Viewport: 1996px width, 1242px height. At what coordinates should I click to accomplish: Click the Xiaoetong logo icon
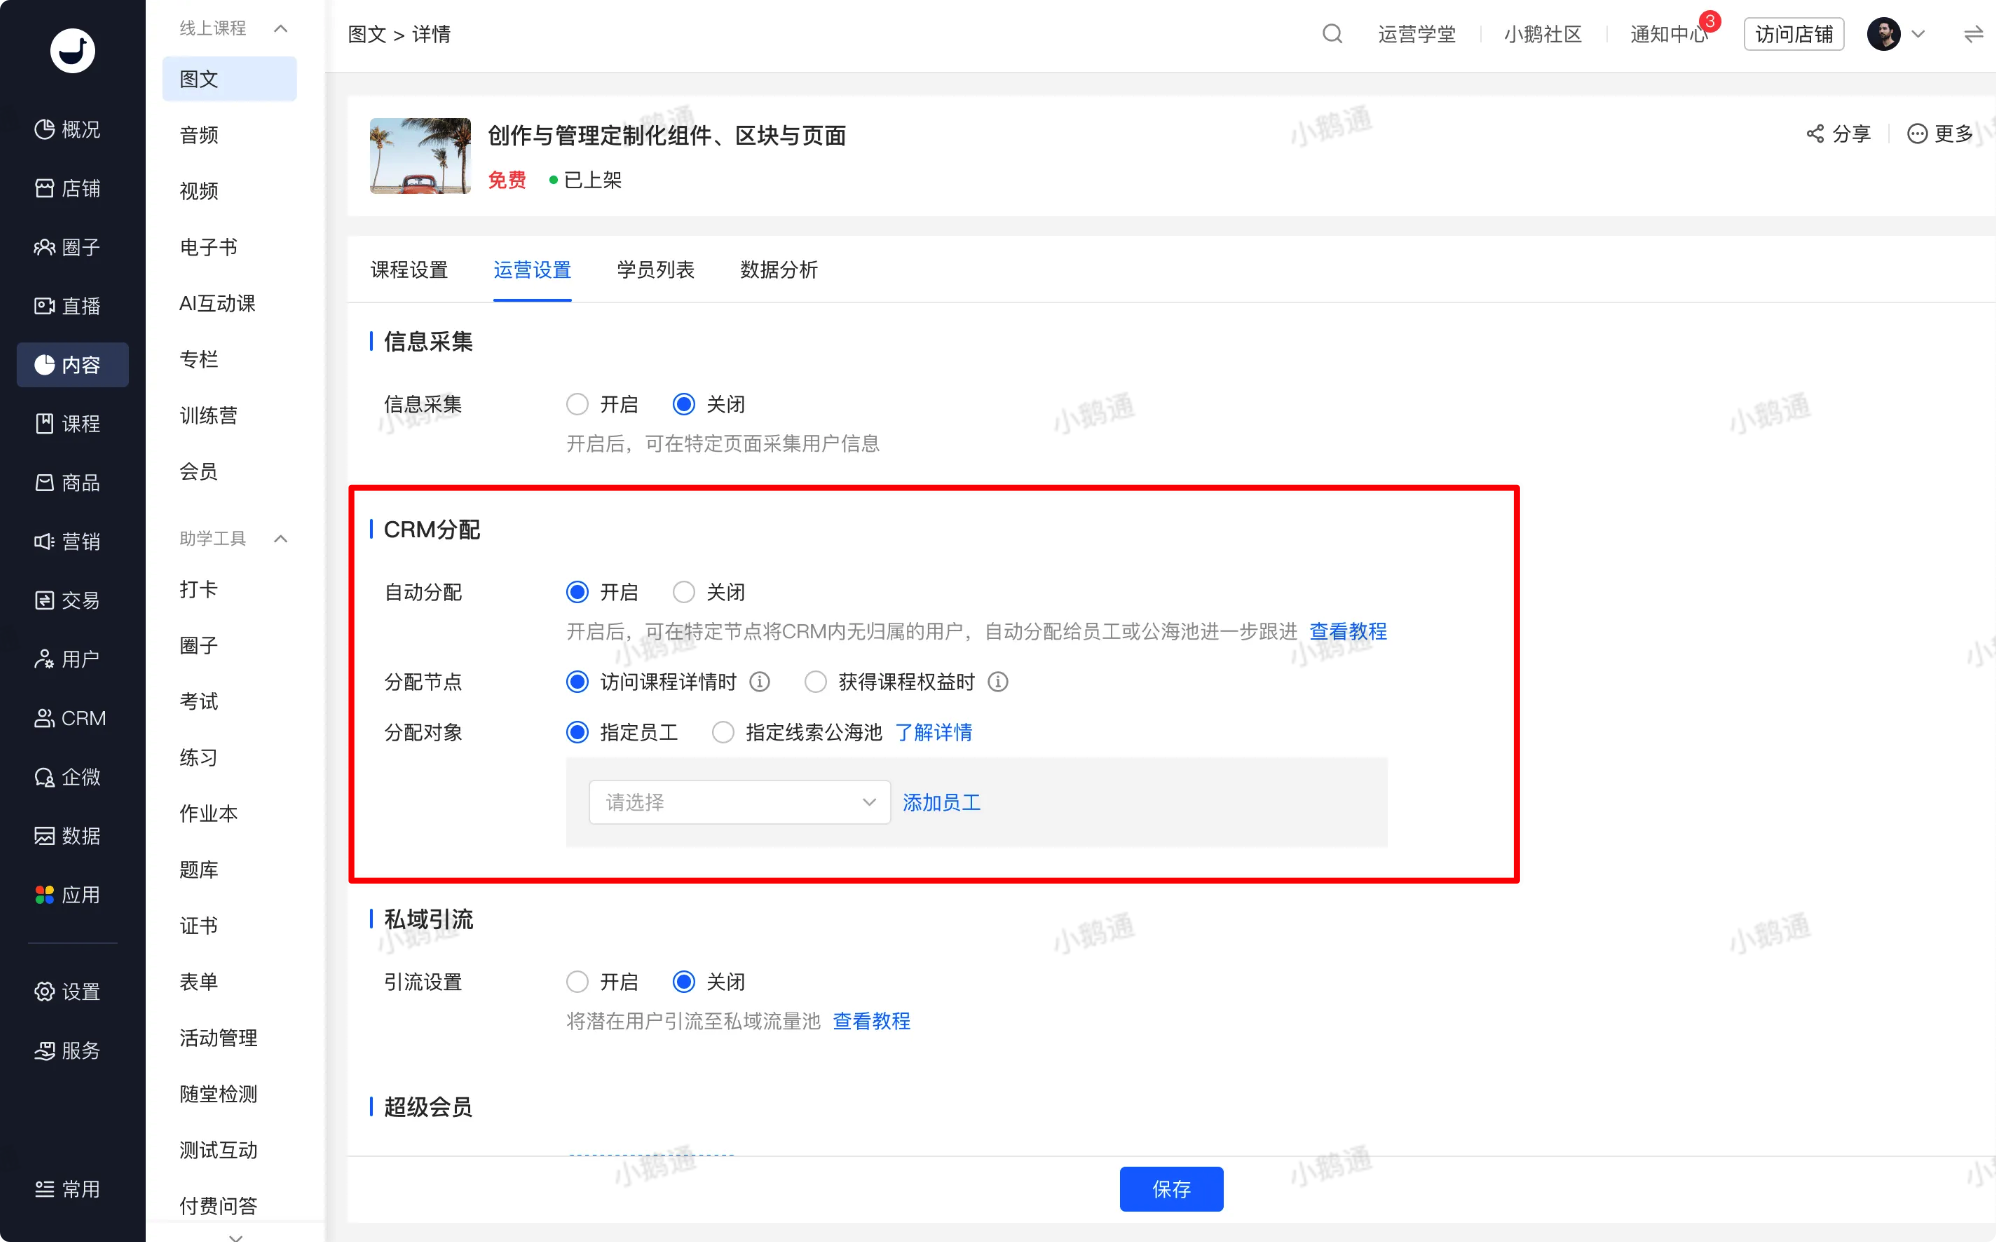(x=72, y=50)
